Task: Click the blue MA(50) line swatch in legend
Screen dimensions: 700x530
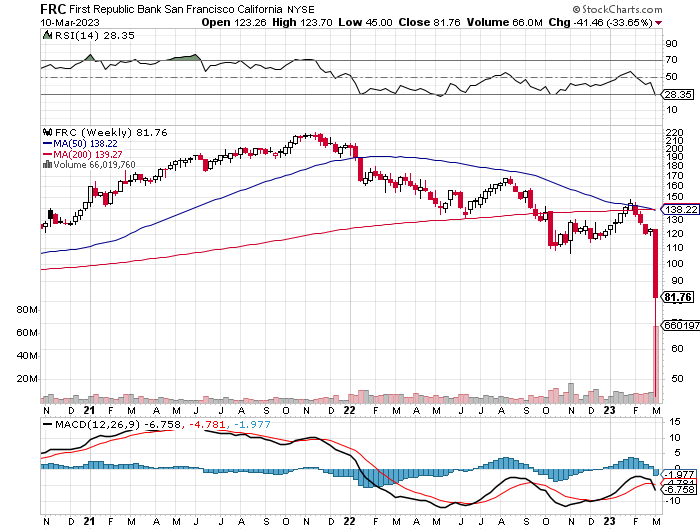Action: pos(47,143)
